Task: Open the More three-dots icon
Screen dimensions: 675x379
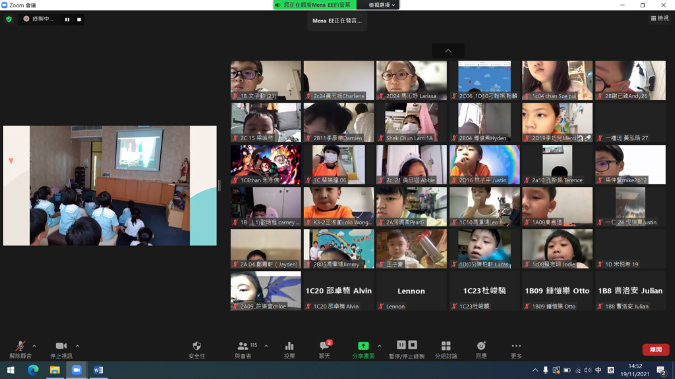Action: (x=516, y=346)
